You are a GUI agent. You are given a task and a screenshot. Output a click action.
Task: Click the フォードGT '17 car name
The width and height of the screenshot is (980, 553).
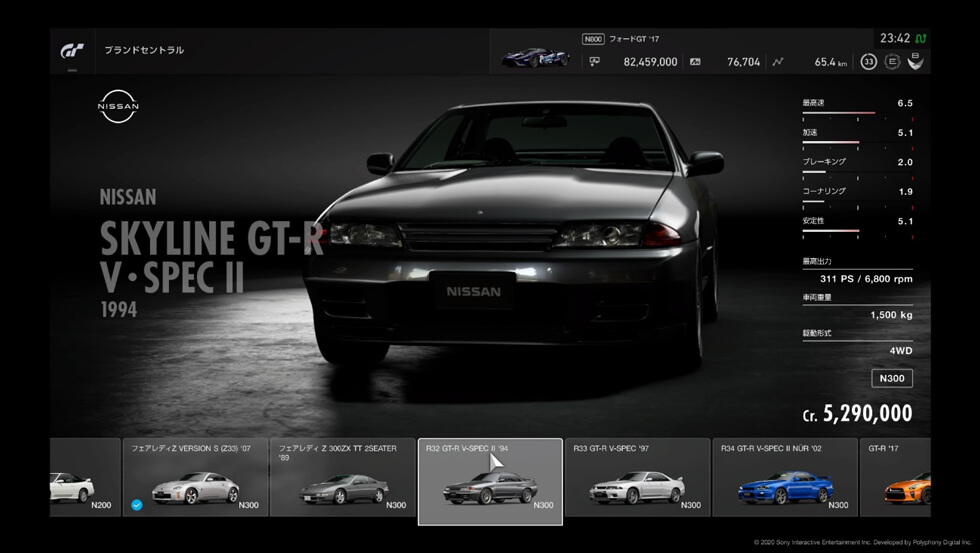pyautogui.click(x=634, y=39)
